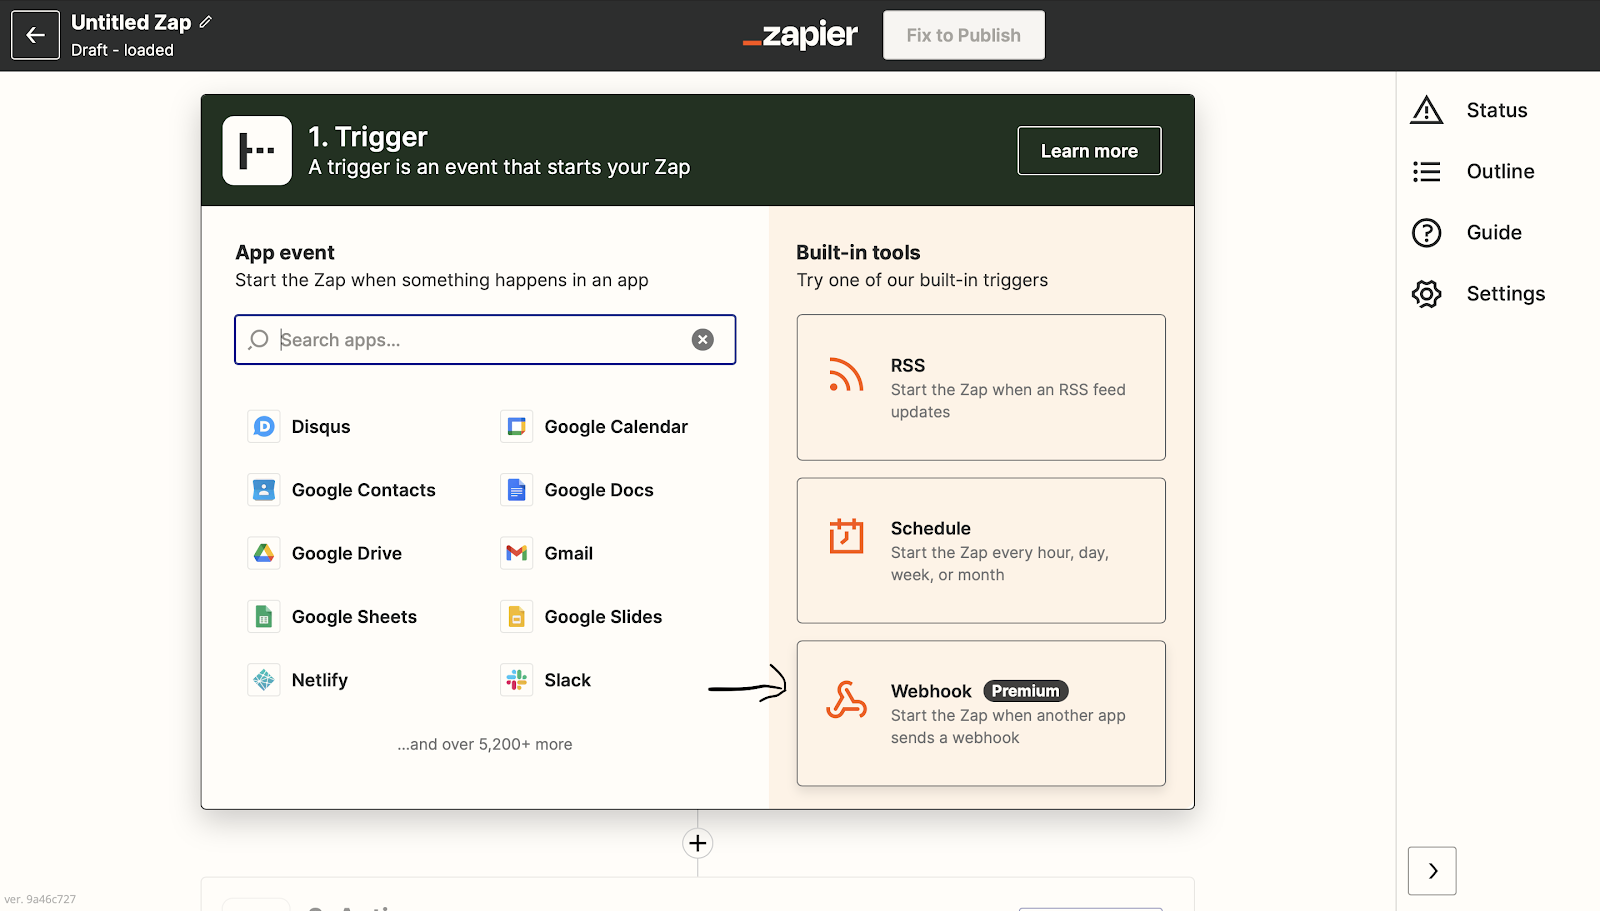This screenshot has width=1600, height=911.
Task: Open the Guide question mark icon
Action: 1427,233
